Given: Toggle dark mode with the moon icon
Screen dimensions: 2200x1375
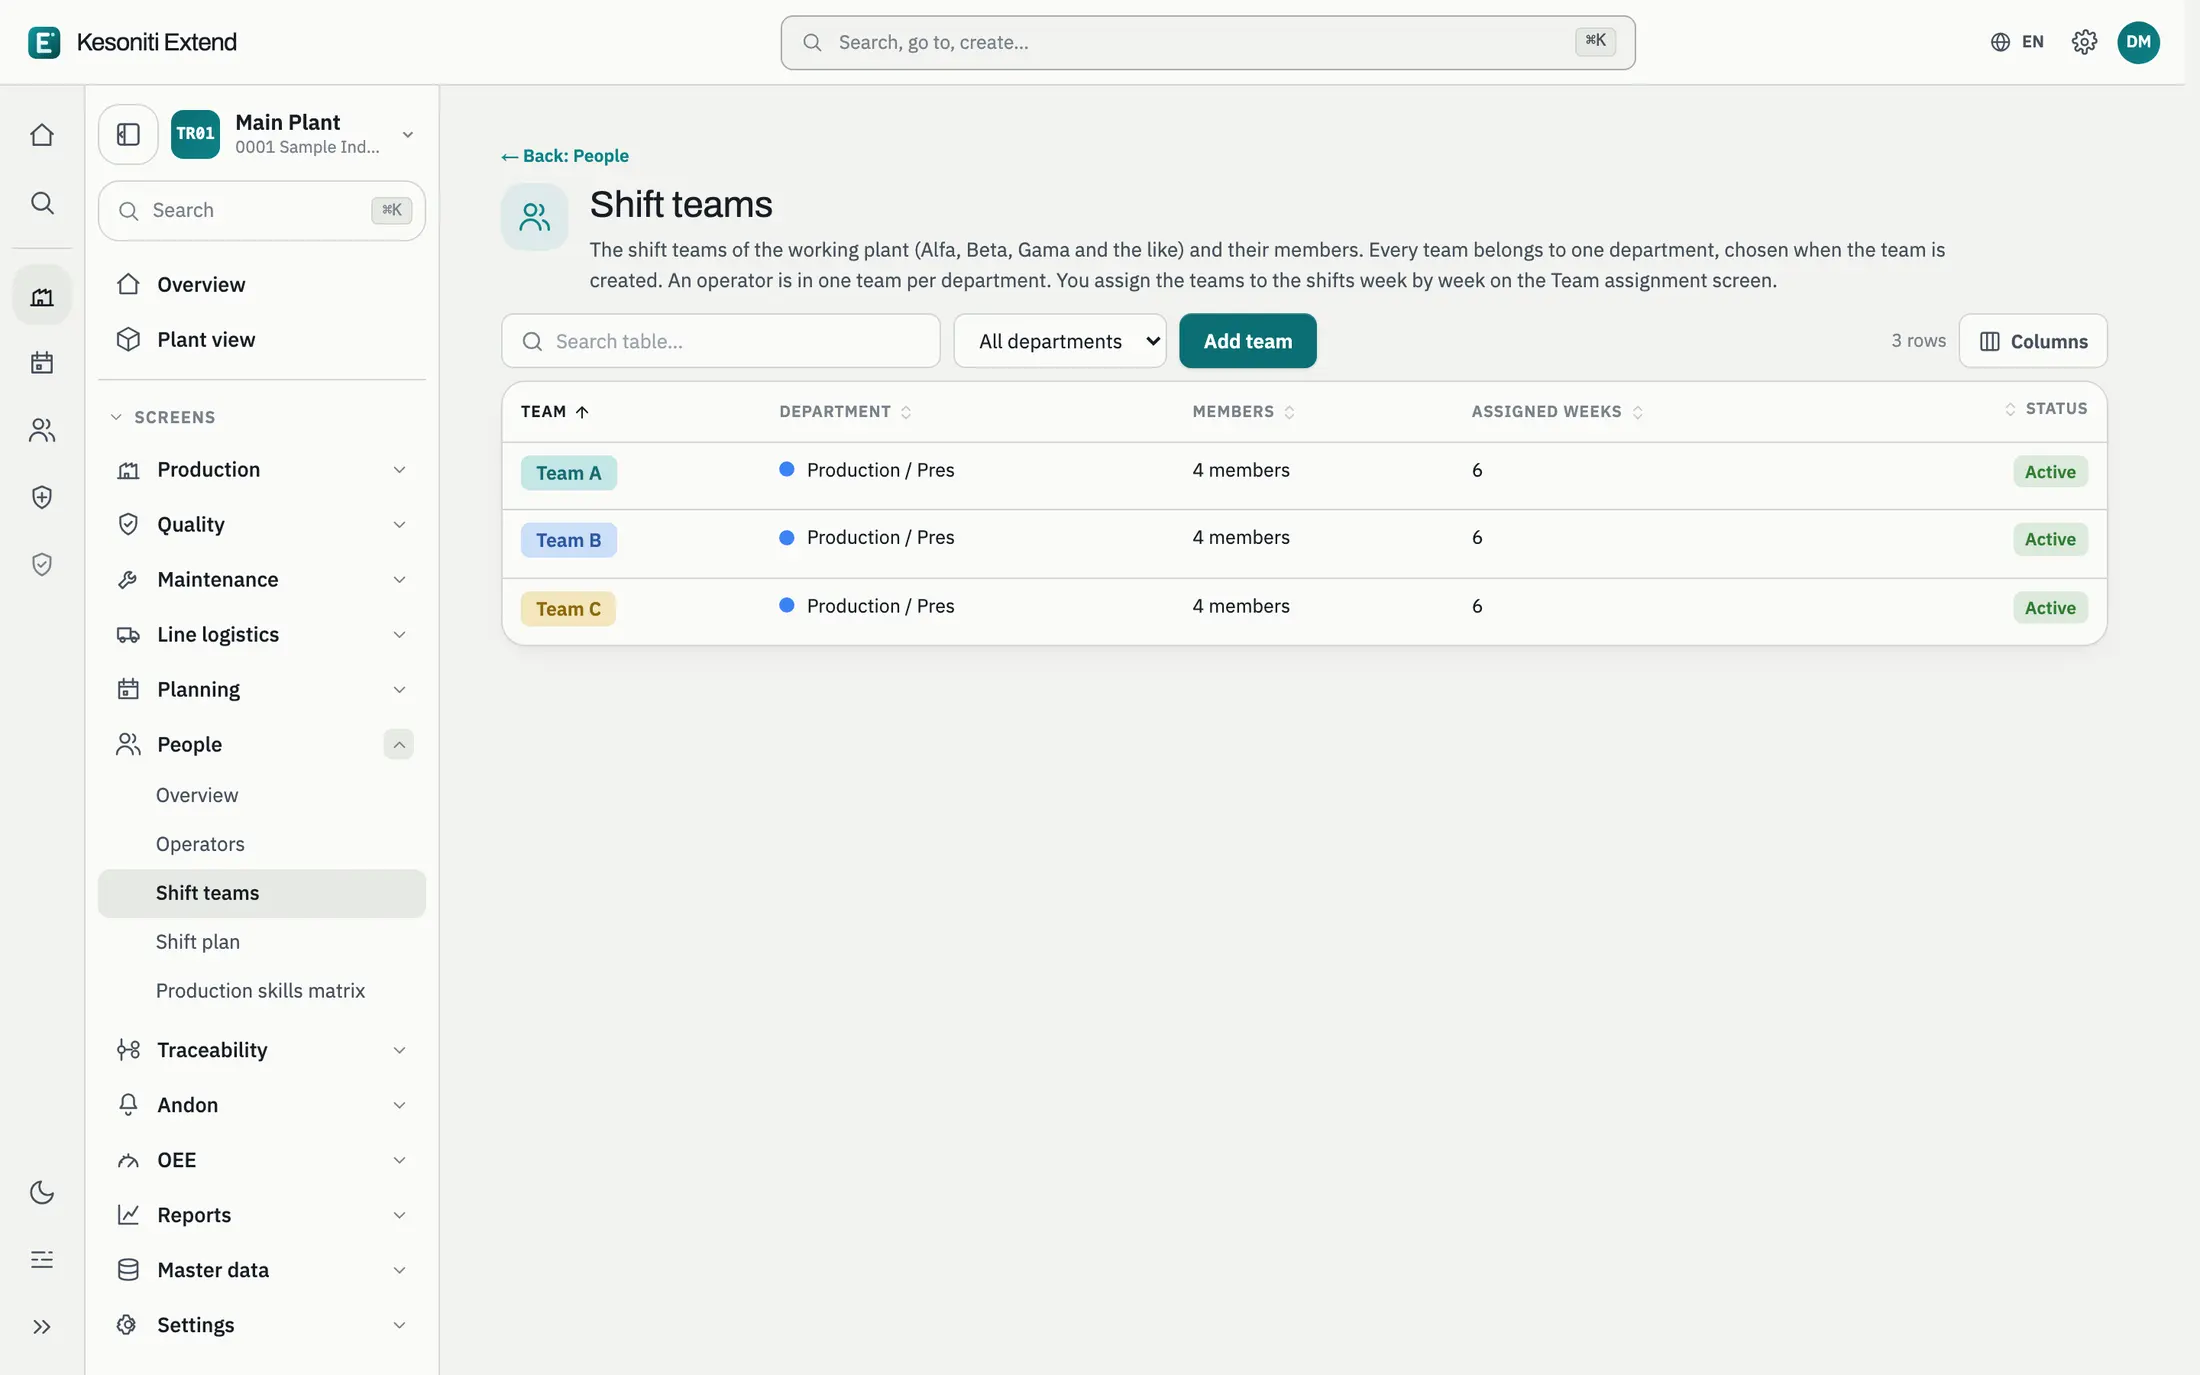Looking at the screenshot, I should click(x=42, y=1192).
